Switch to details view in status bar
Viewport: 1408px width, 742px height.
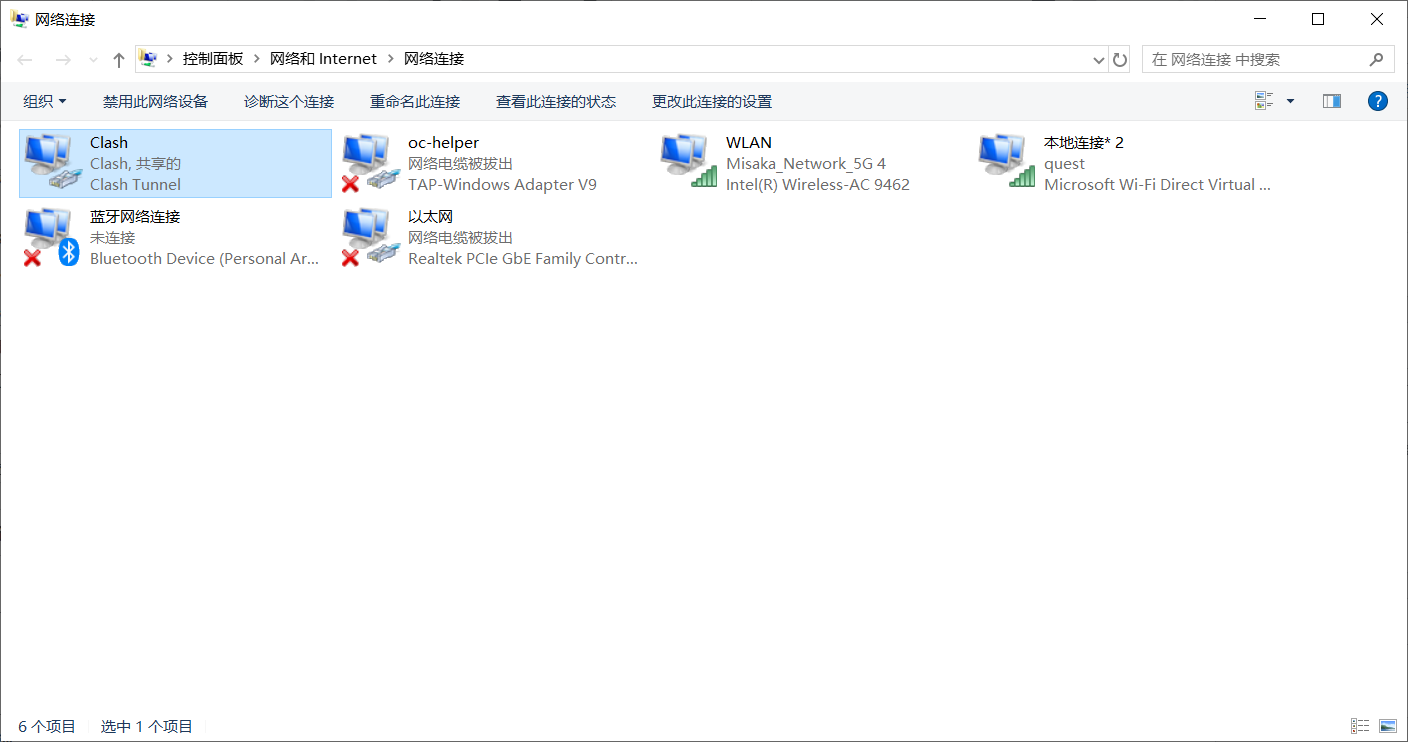[1360, 726]
